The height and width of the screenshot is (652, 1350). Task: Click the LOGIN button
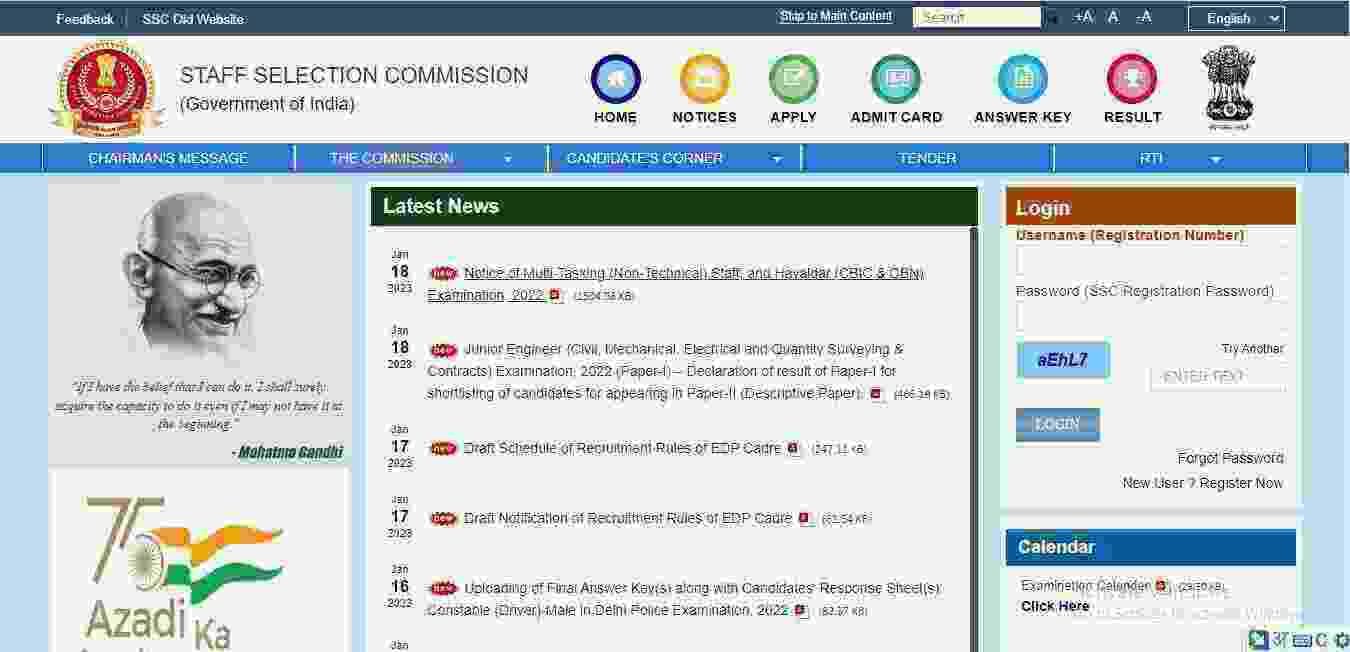click(1057, 424)
